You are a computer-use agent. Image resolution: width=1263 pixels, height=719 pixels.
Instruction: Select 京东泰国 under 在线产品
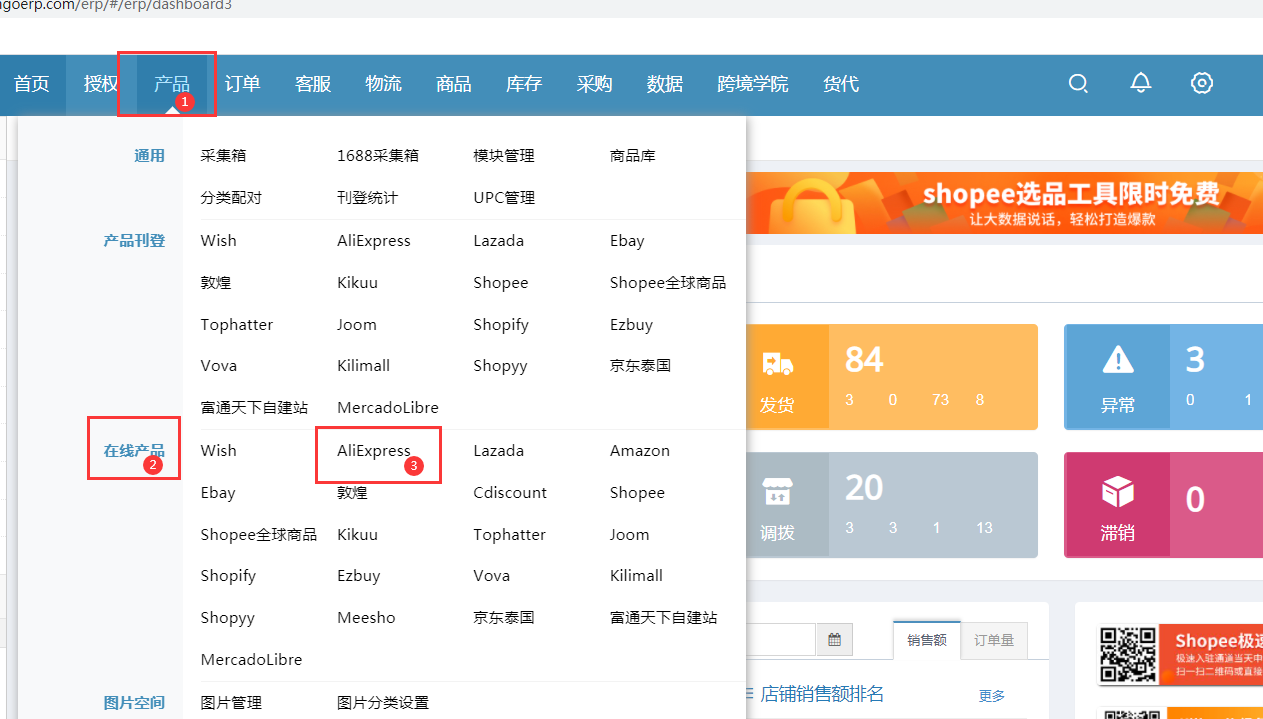(504, 618)
